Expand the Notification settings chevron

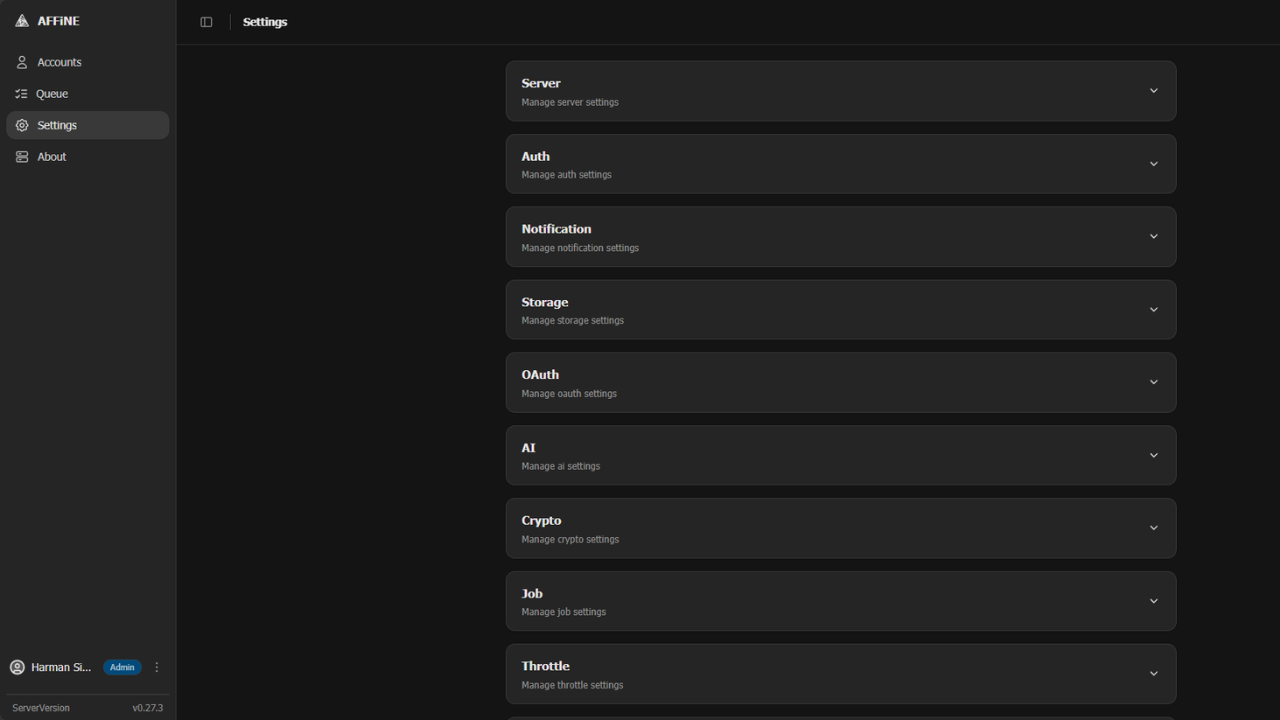1153,237
